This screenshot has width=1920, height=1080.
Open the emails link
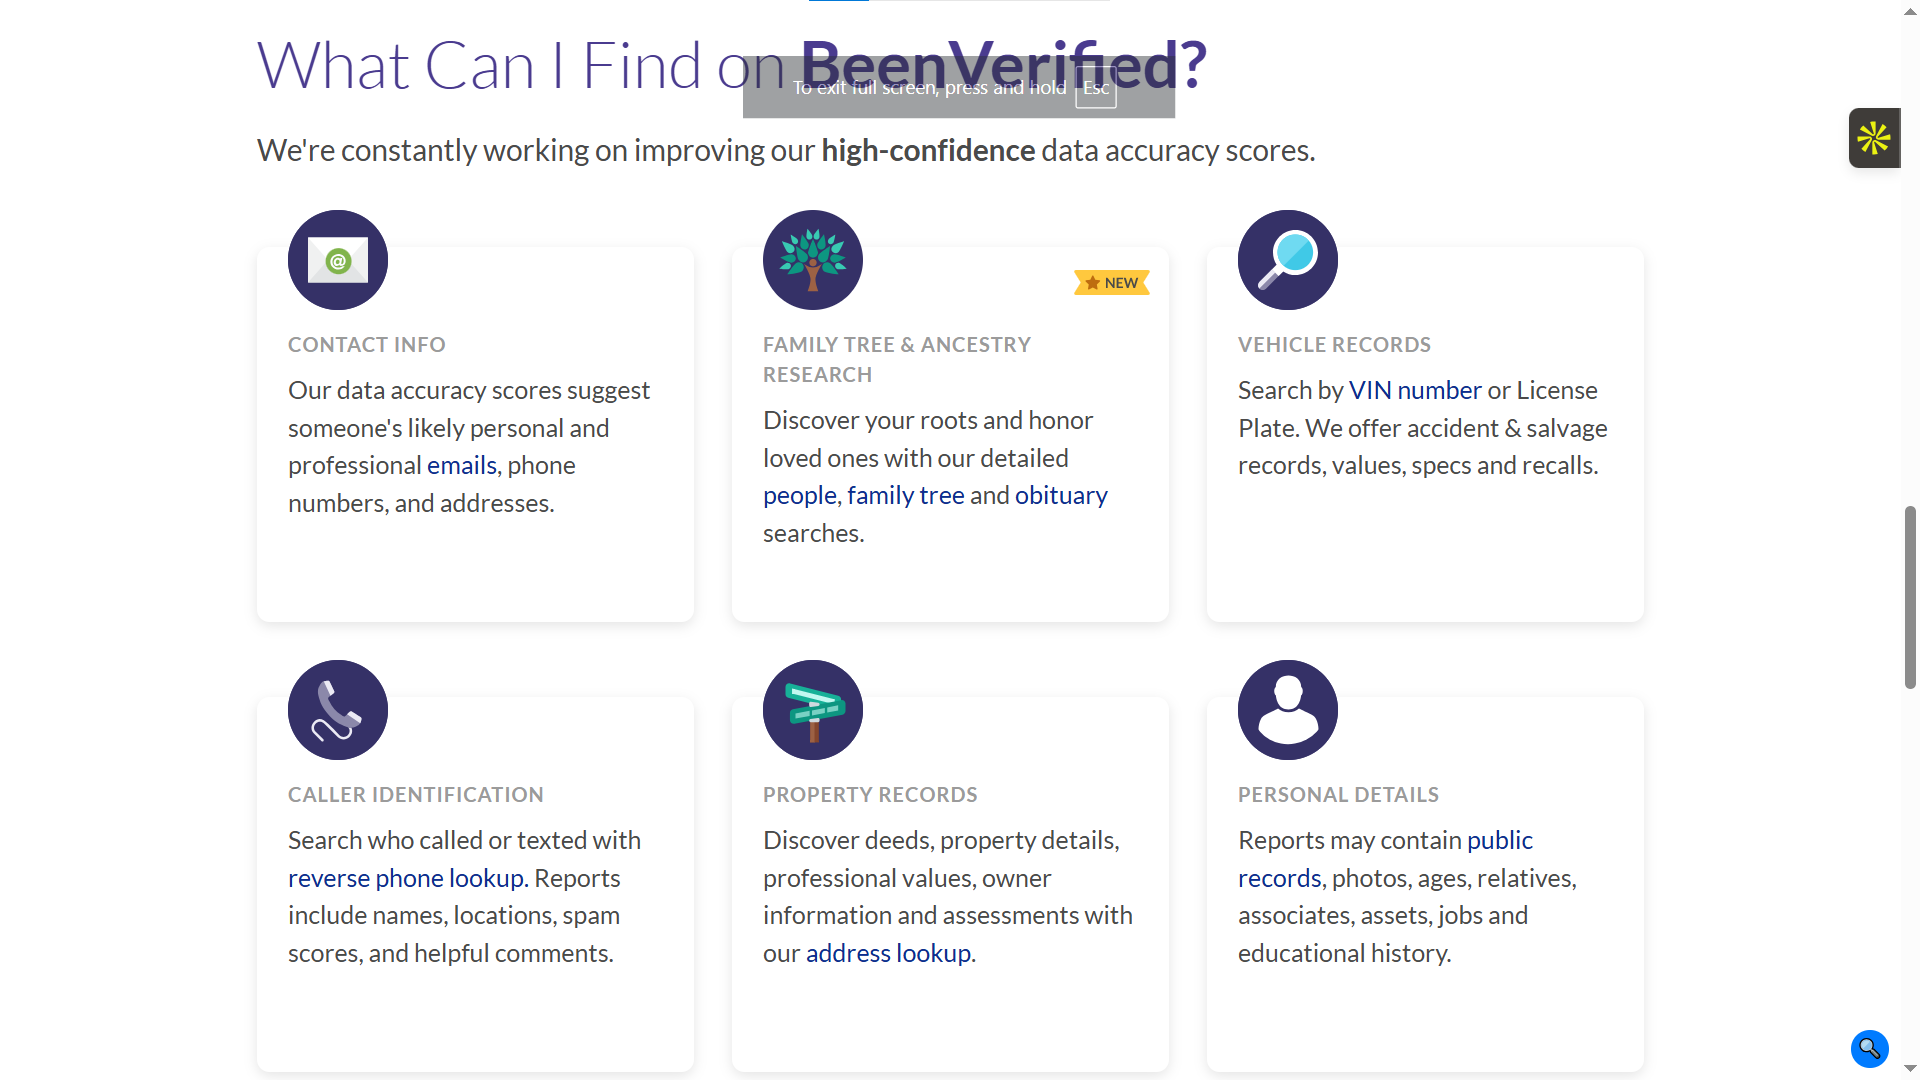[x=462, y=466]
